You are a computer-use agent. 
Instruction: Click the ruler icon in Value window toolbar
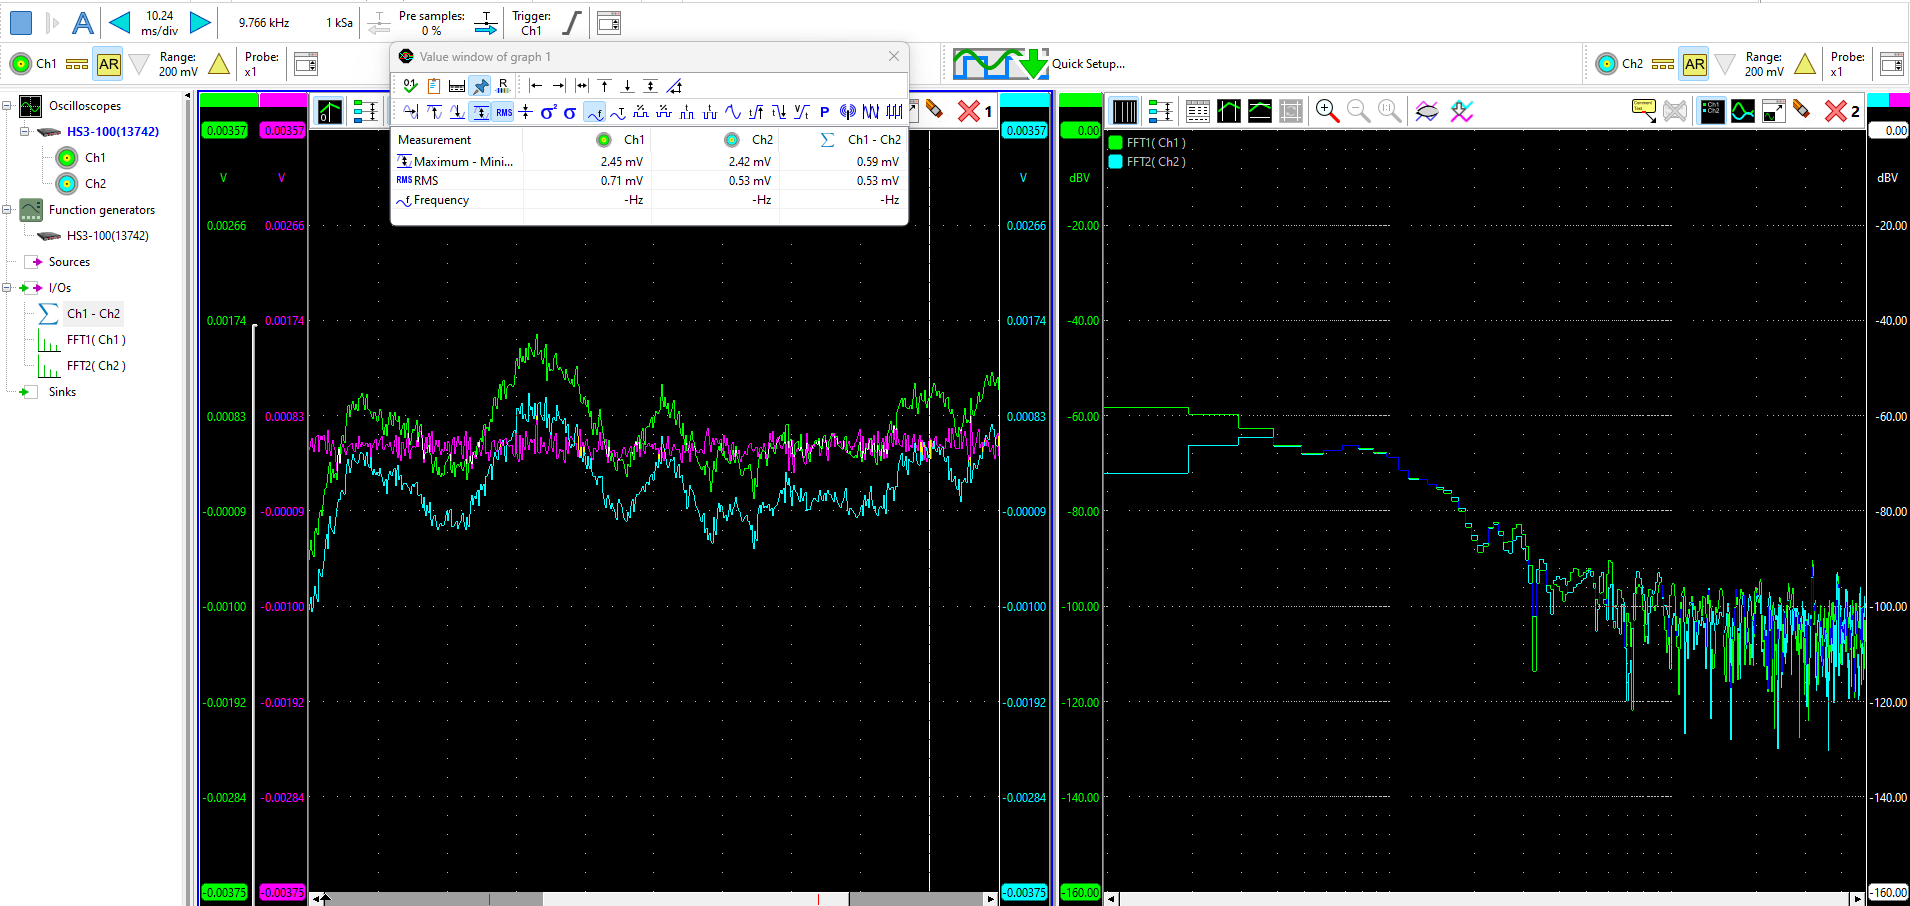point(457,86)
